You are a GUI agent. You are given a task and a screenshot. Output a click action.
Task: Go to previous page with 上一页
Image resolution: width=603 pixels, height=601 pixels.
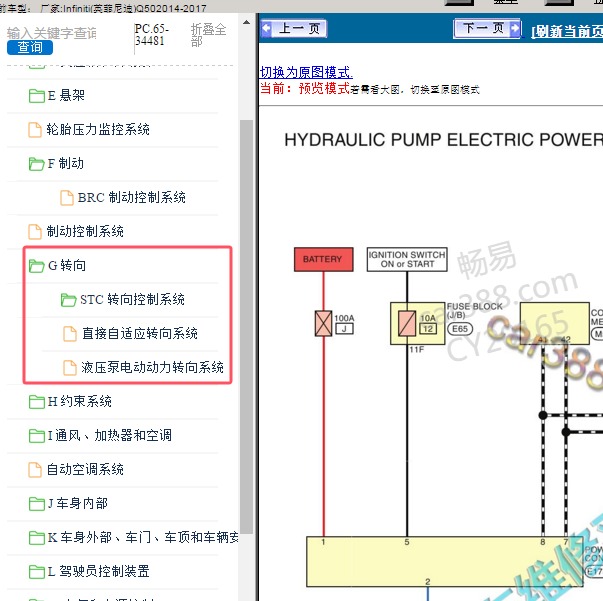point(294,28)
